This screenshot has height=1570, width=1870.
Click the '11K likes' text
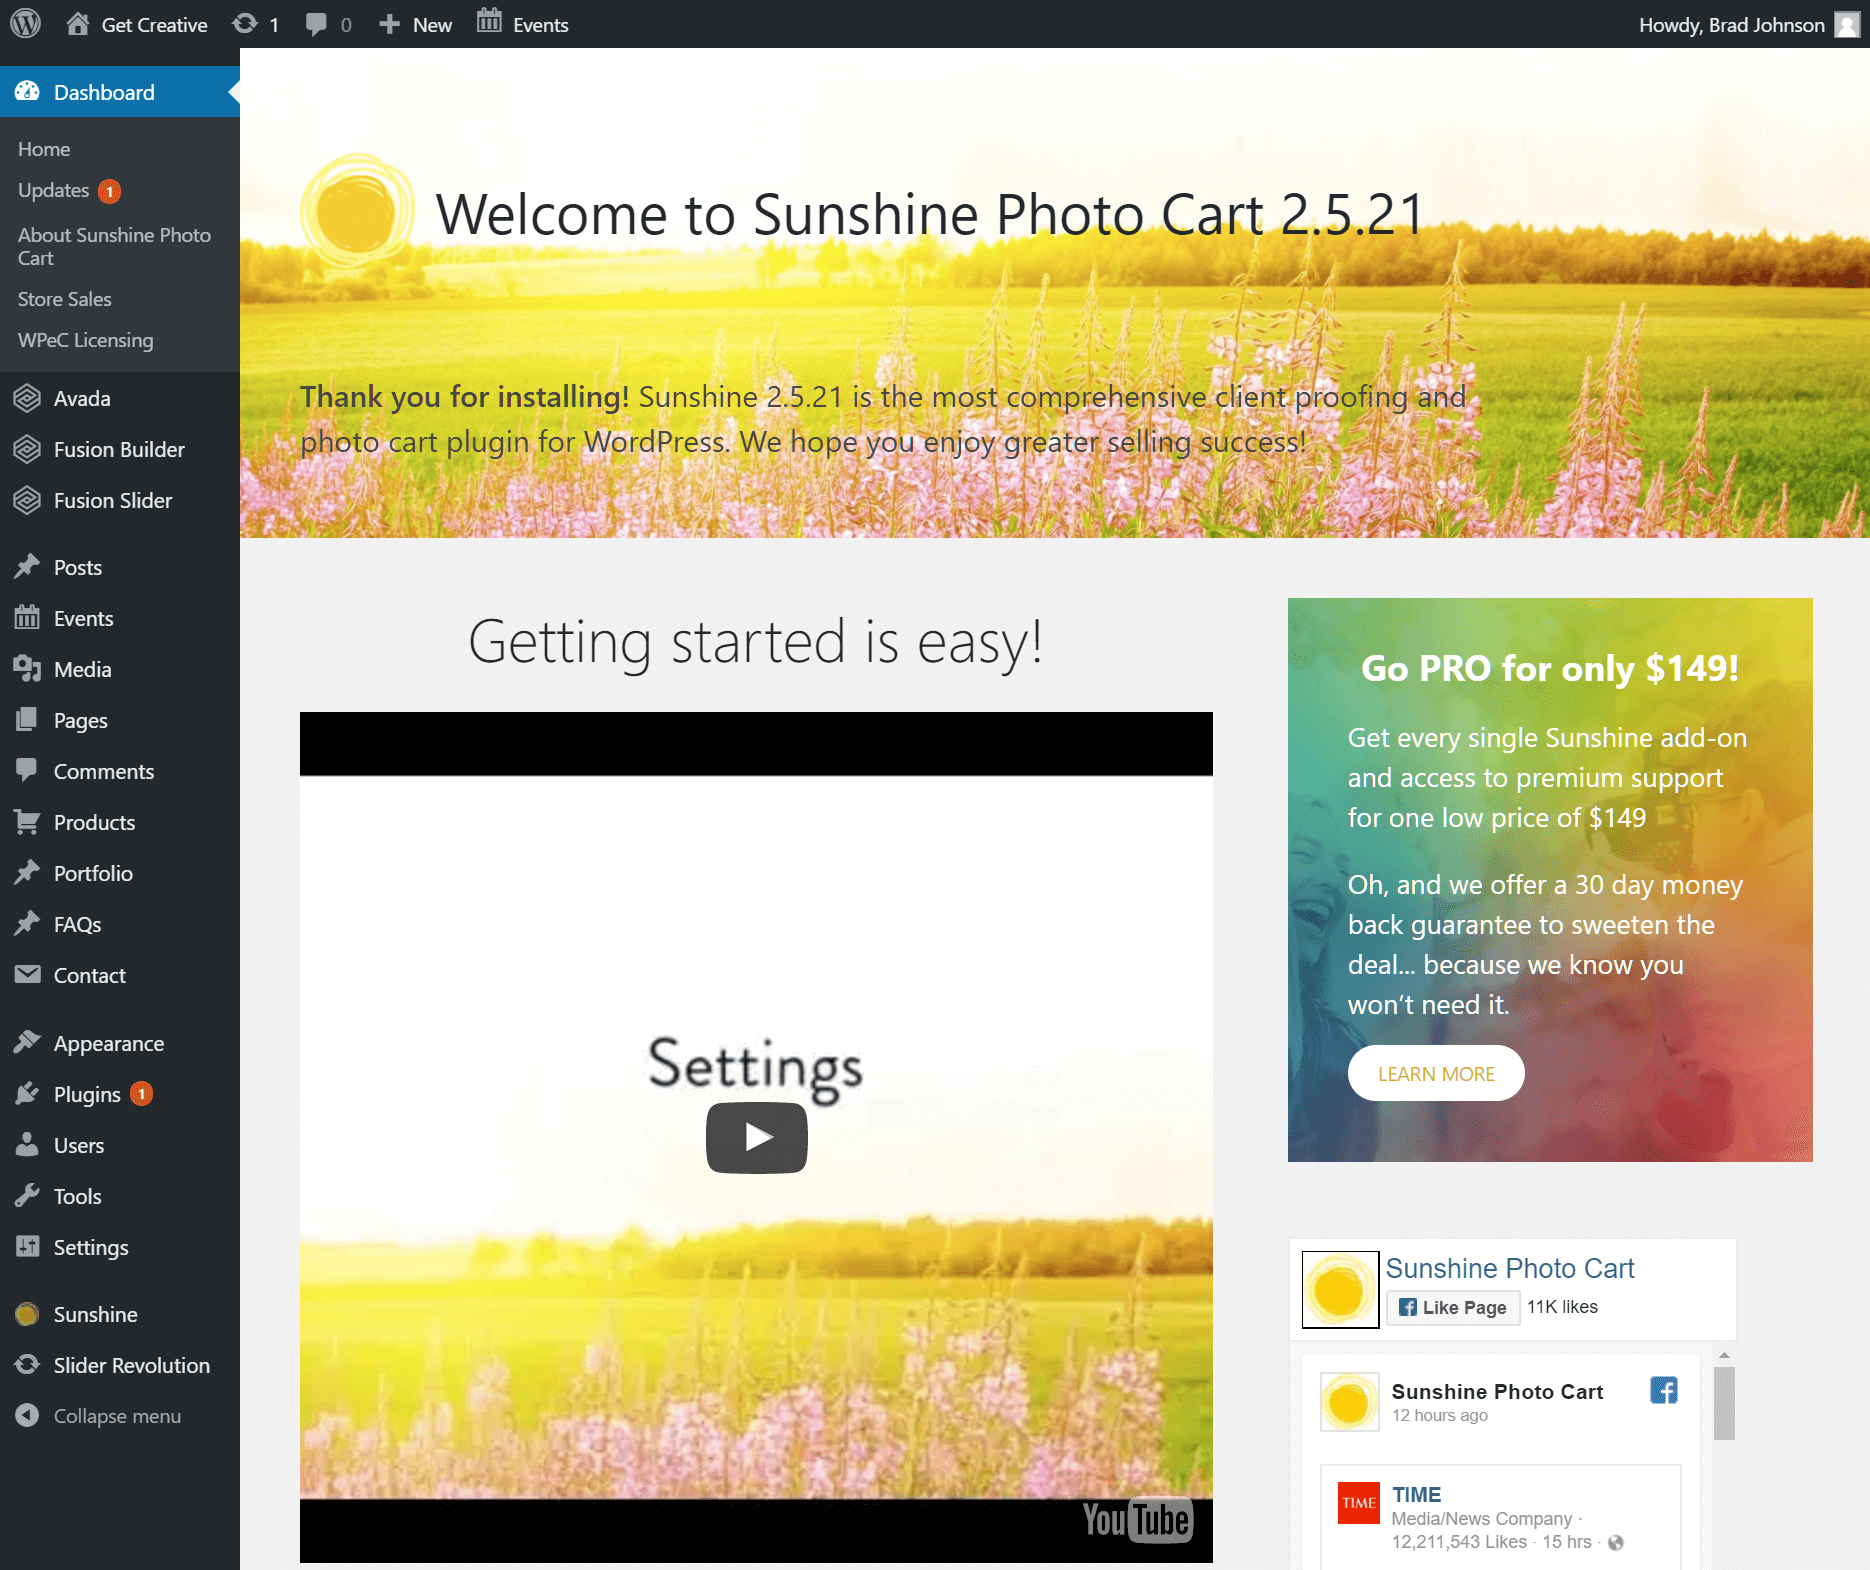(1562, 1307)
